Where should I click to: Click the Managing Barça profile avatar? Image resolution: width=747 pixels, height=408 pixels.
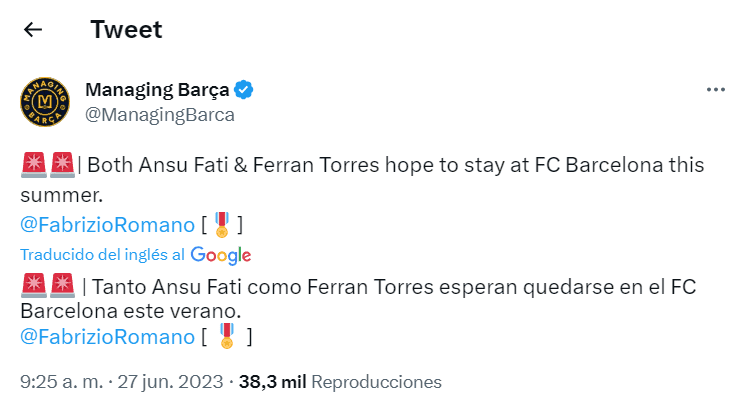click(45, 103)
